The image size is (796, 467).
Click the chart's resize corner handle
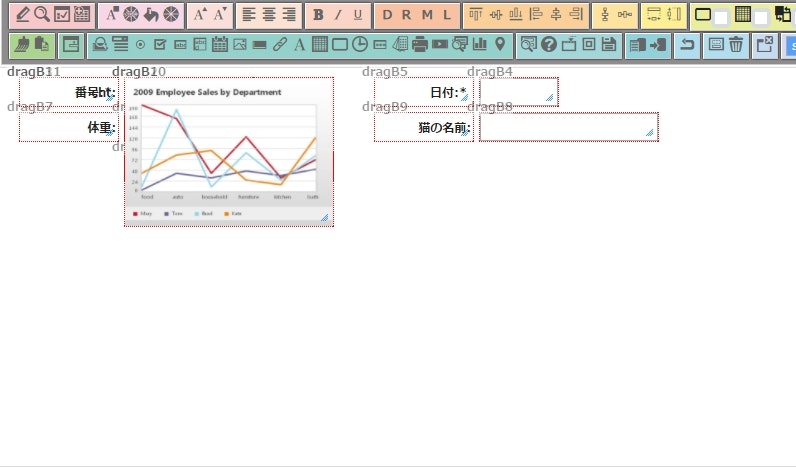point(324,218)
